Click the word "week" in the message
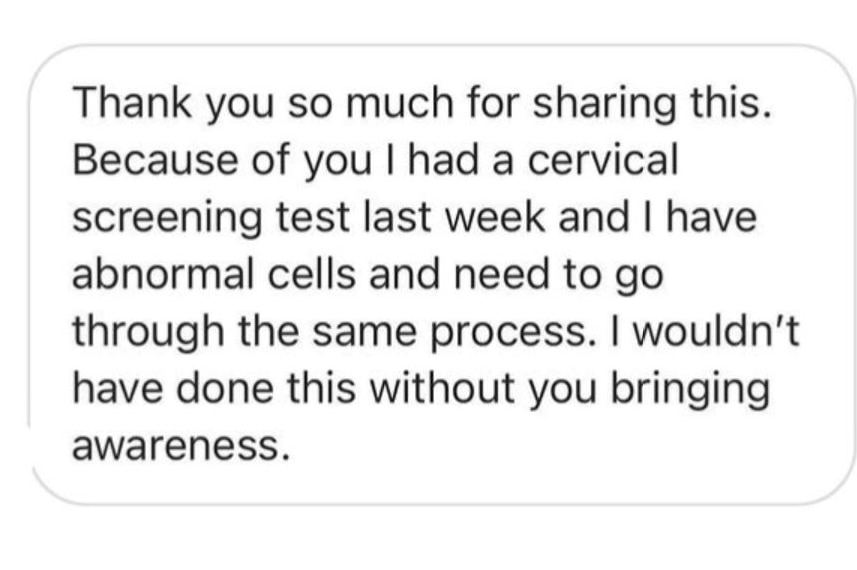Image resolution: width=857 pixels, height=570 pixels. click(x=495, y=216)
